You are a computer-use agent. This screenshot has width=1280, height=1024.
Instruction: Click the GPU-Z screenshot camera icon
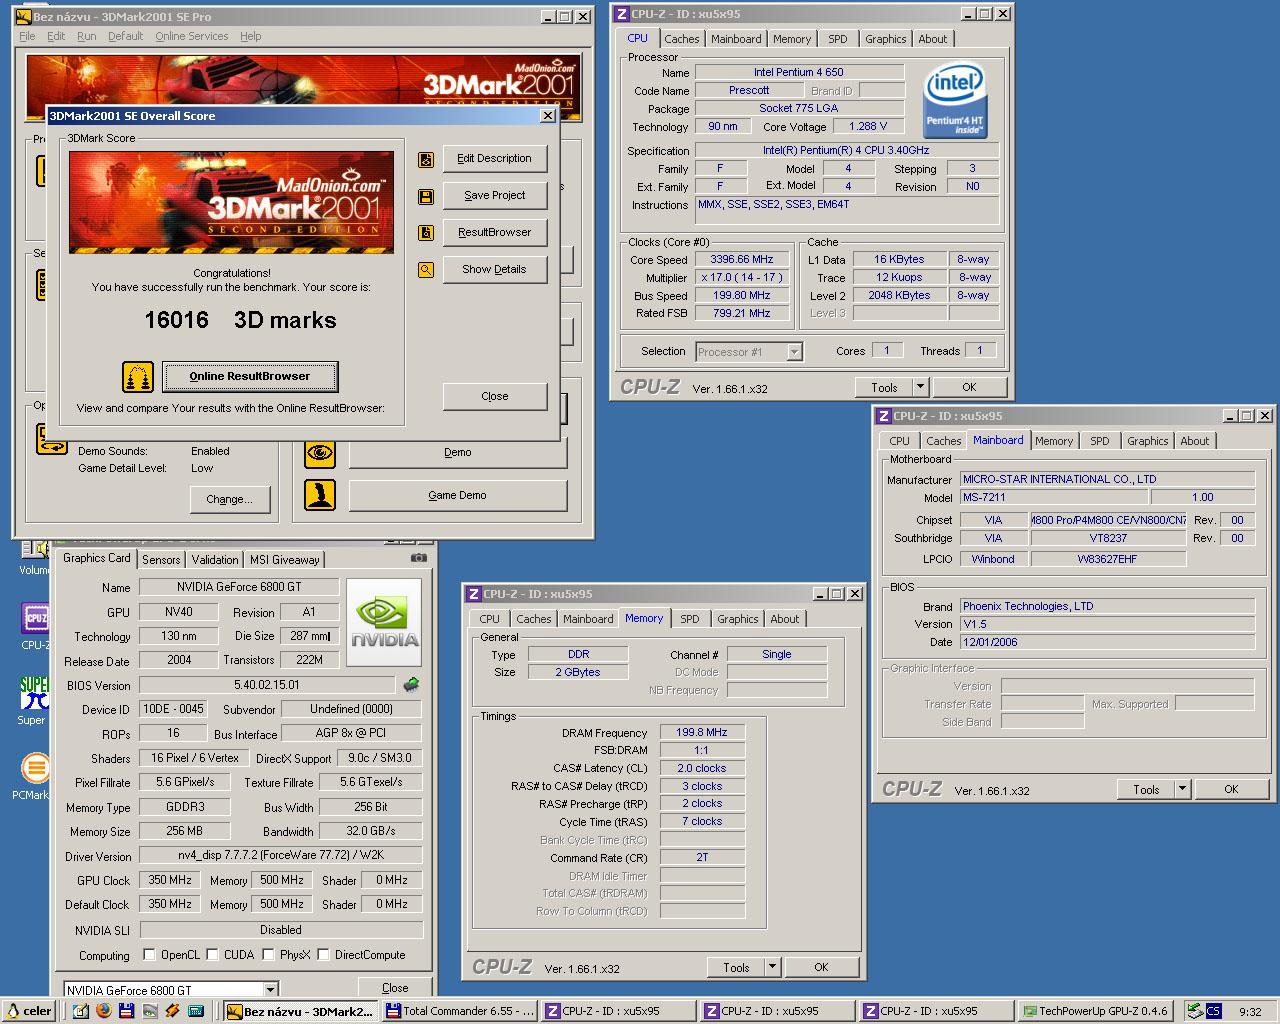point(419,558)
